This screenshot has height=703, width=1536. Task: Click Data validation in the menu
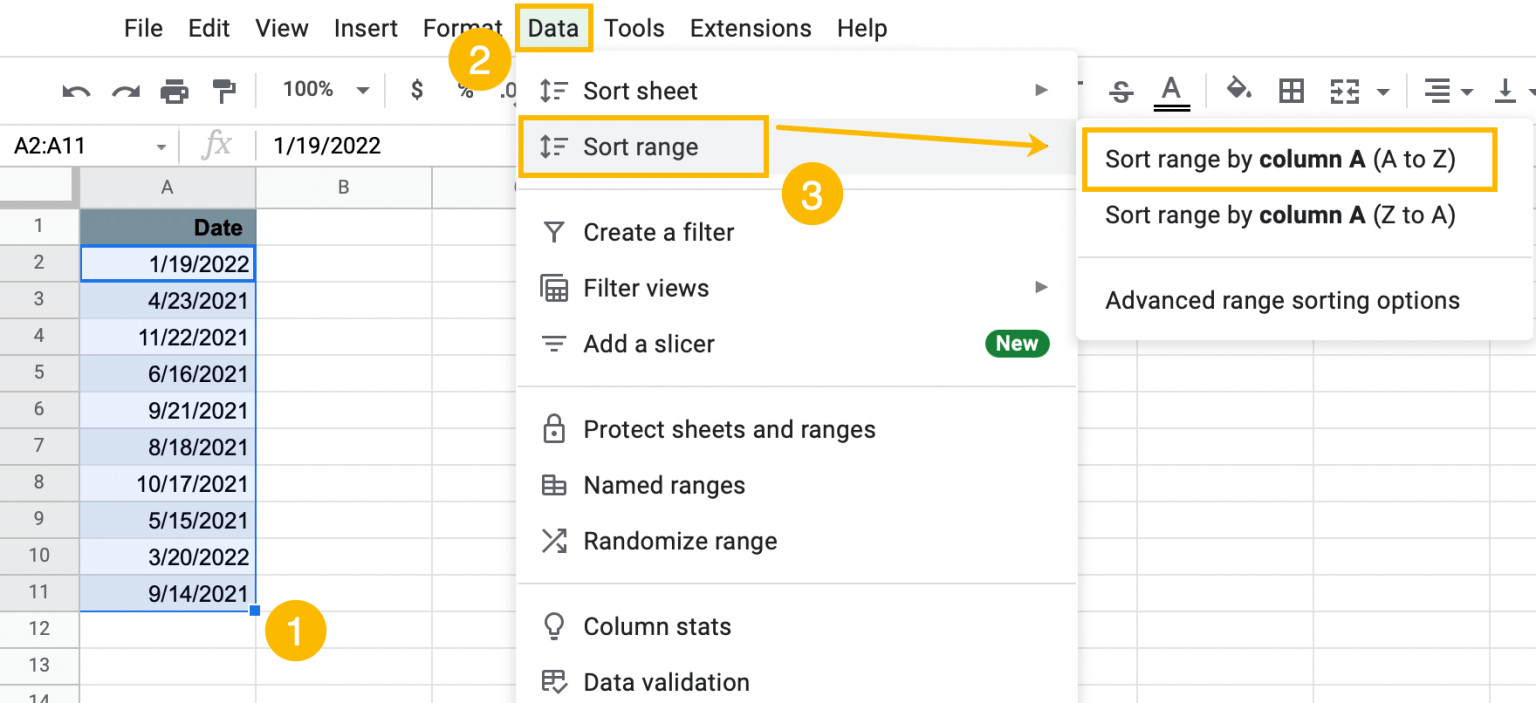coord(666,682)
